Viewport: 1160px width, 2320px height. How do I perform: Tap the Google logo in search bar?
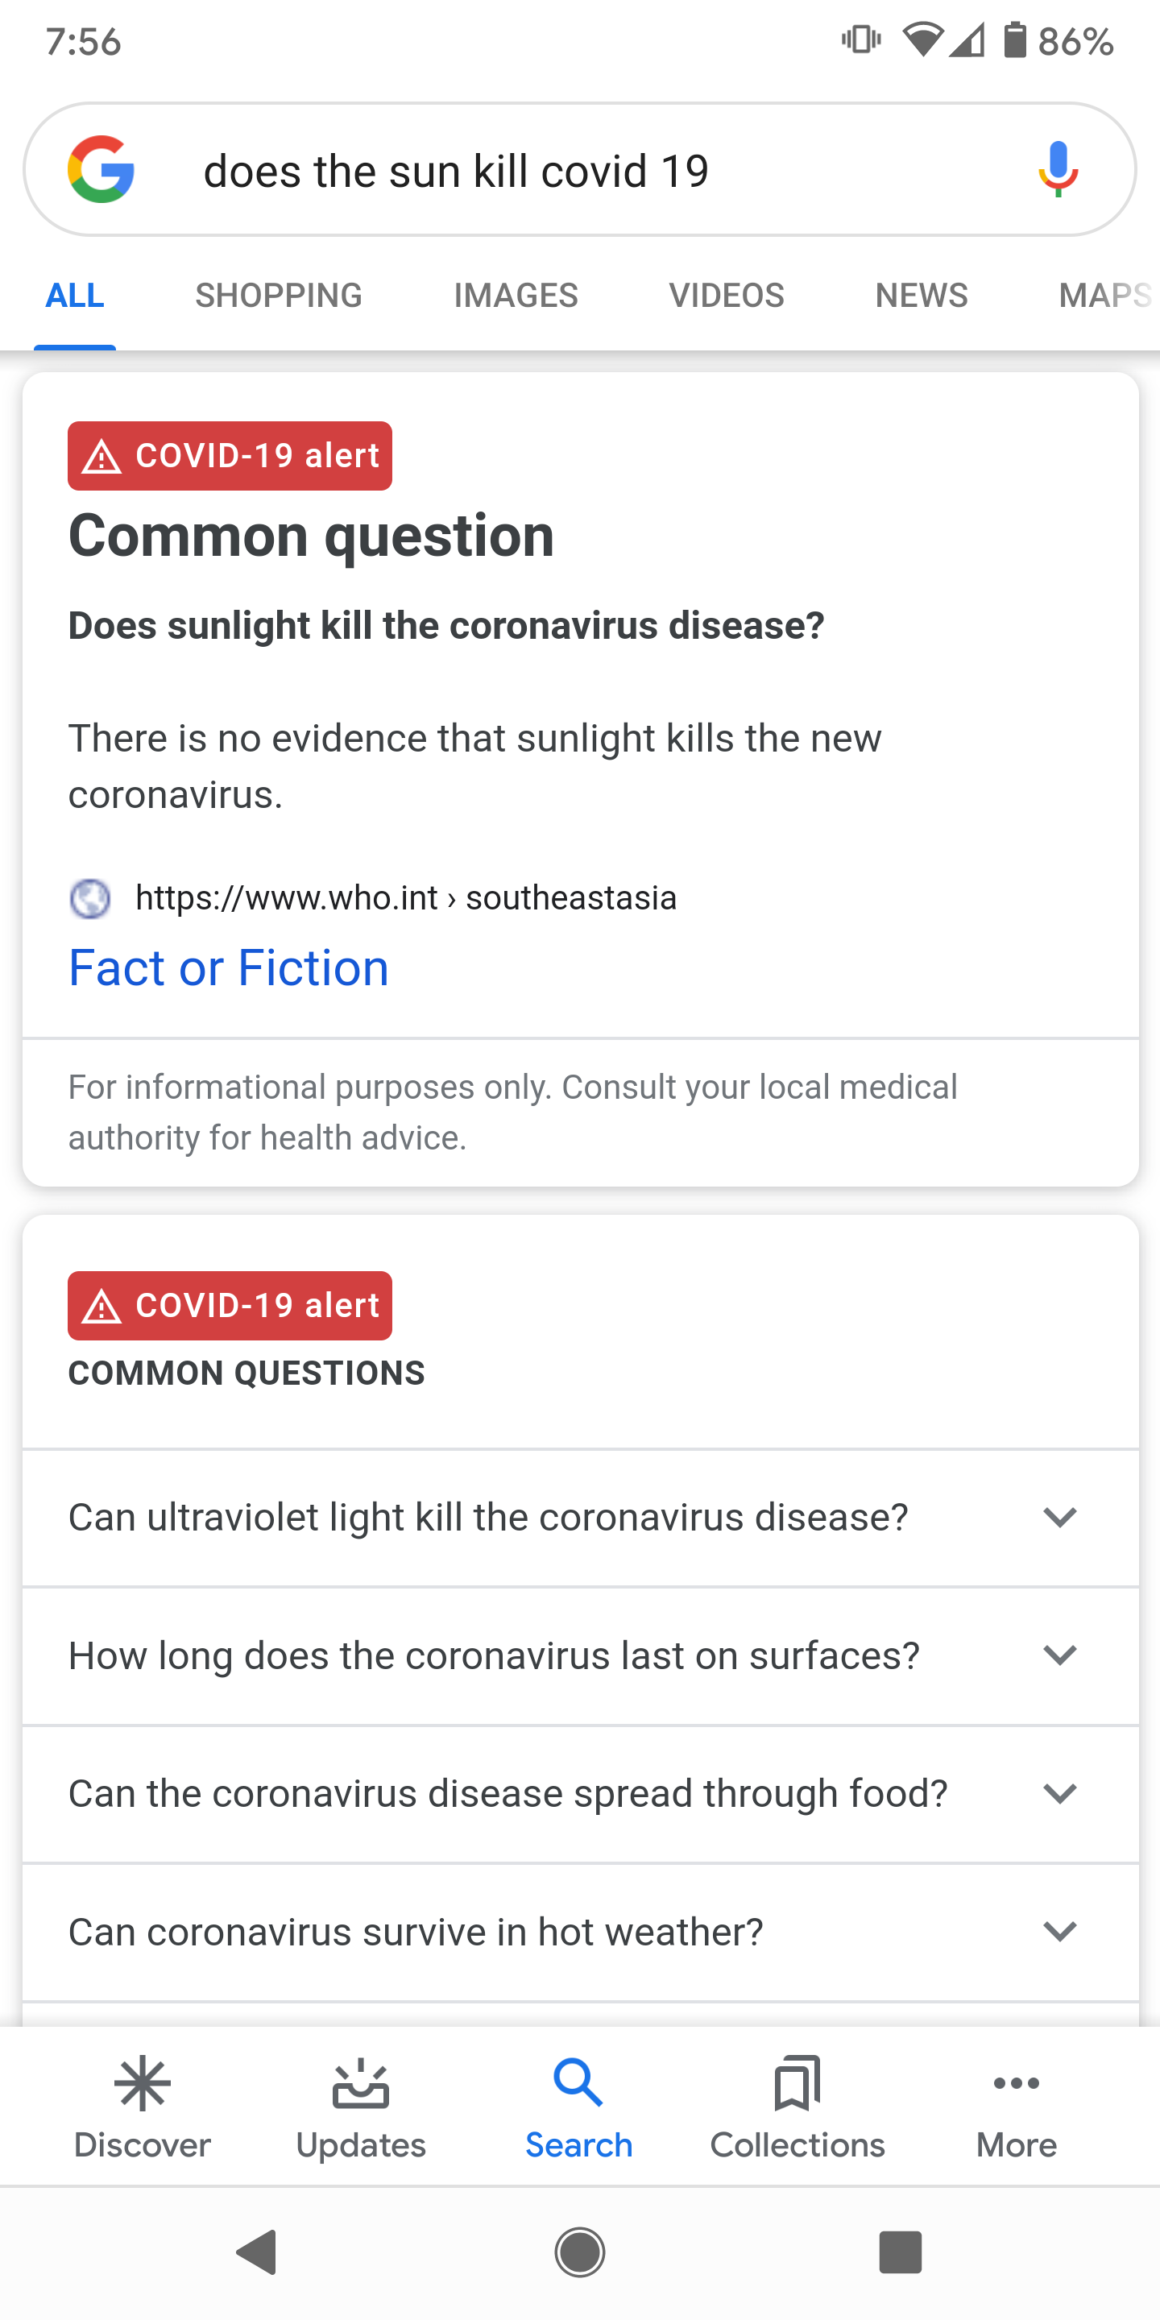[x=101, y=169]
